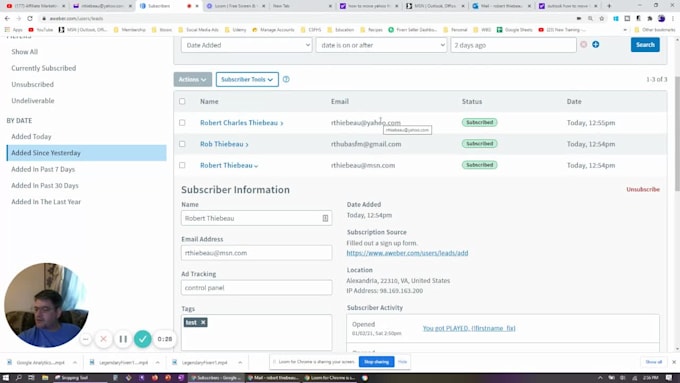This screenshot has height=383, width=680.
Task: Click the contact card icon in Name field
Action: [x=325, y=218]
